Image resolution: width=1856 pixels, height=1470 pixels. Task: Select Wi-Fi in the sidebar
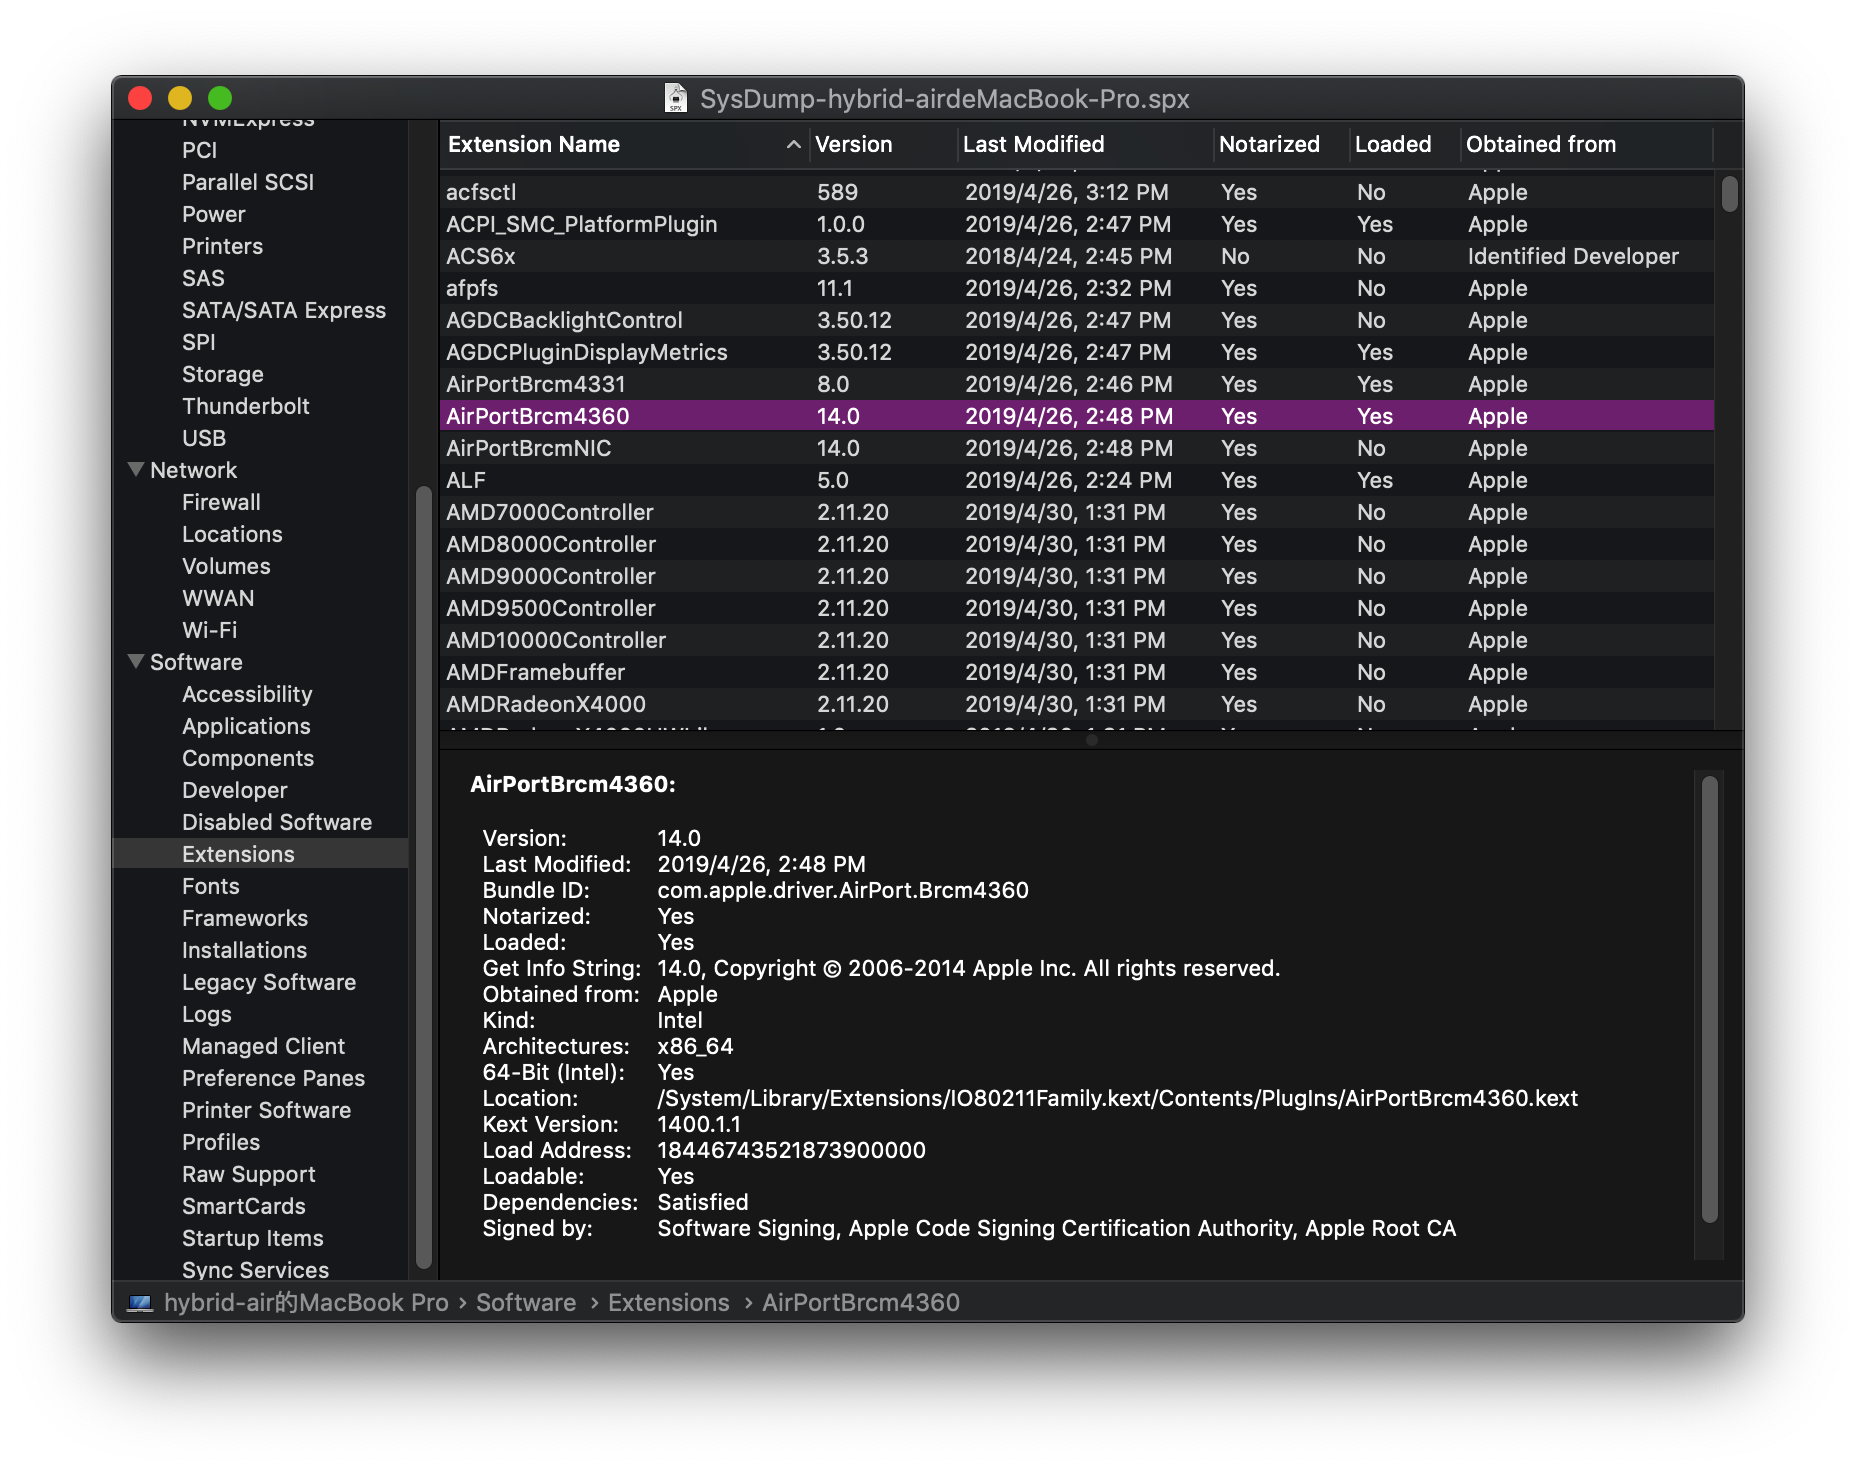(210, 630)
